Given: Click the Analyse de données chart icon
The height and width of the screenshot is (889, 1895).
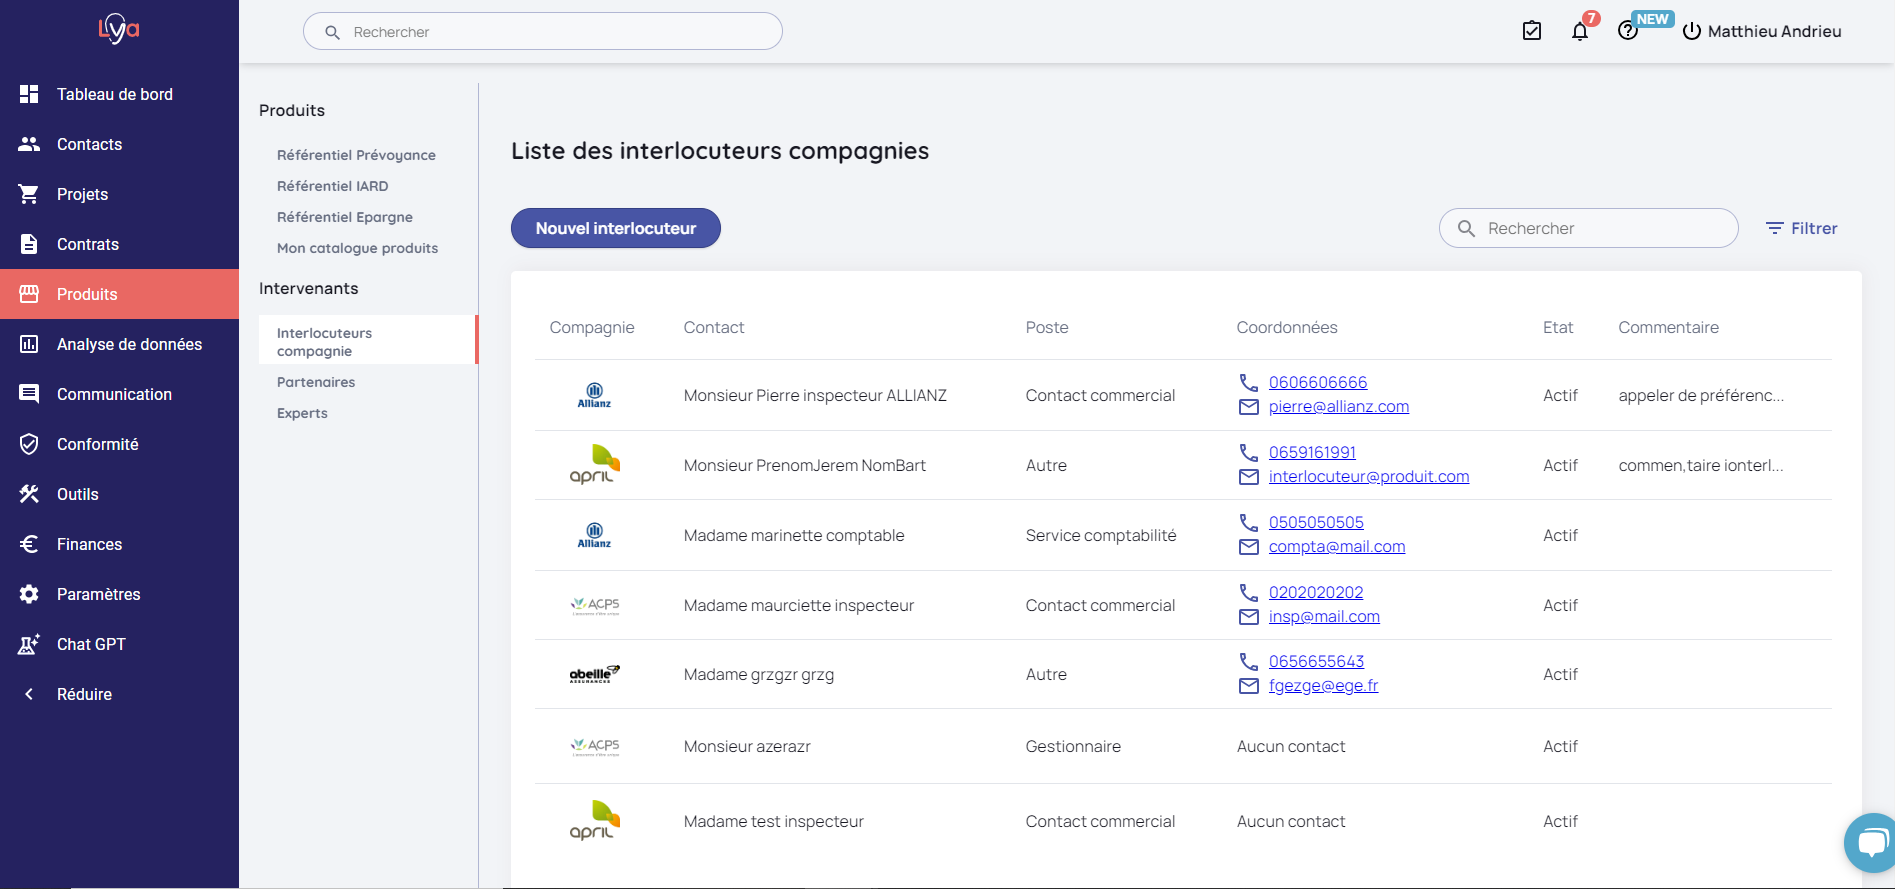Looking at the screenshot, I should coord(29,344).
